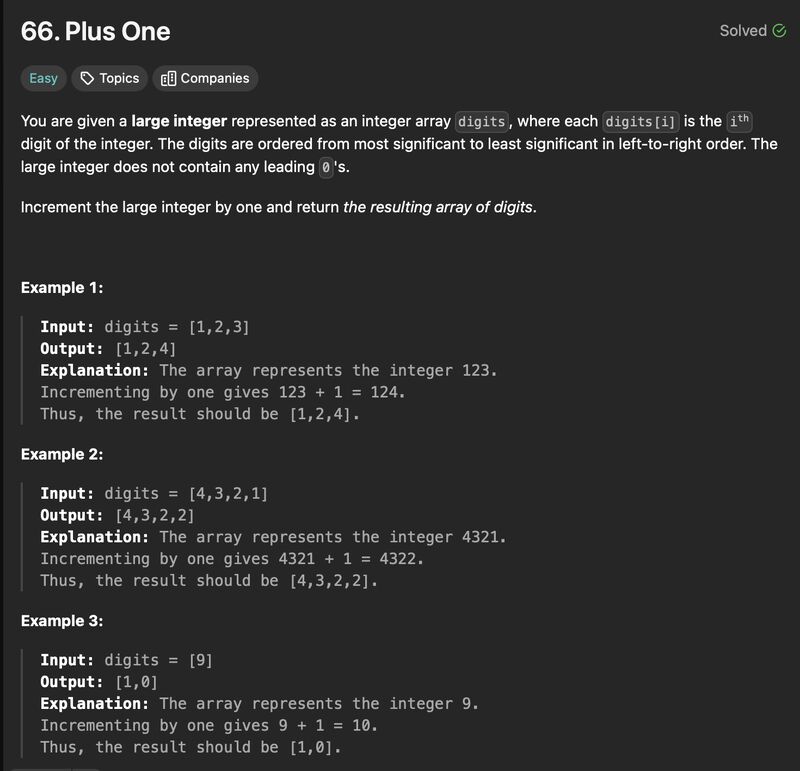Click the Solved status label

[x=743, y=31]
